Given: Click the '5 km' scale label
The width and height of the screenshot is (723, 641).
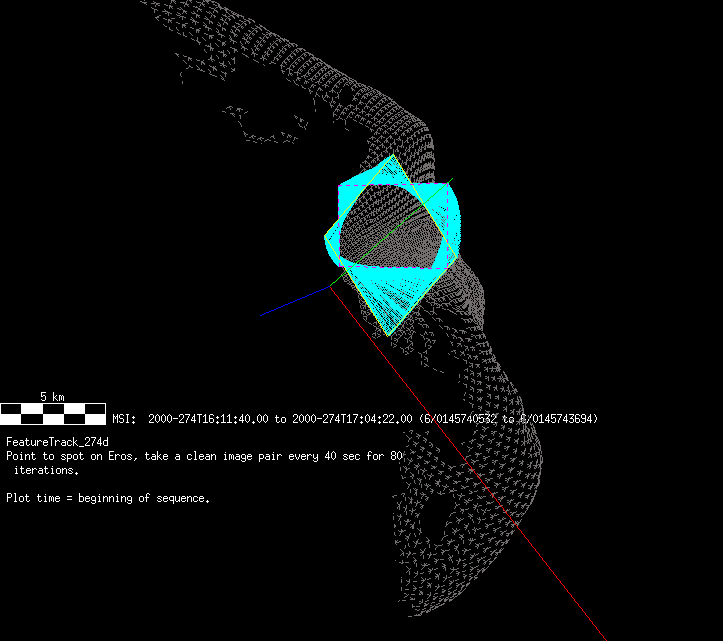Looking at the screenshot, I should [52, 397].
